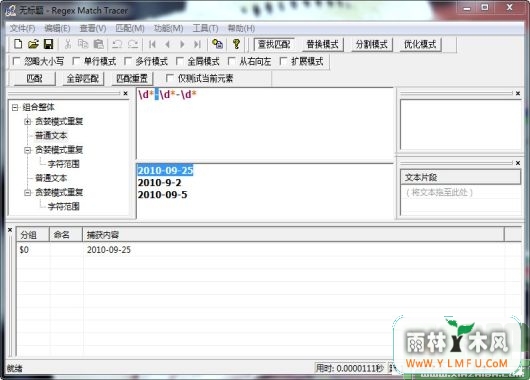Create a new file with the New icon
This screenshot has height=380, width=530.
pos(18,44)
